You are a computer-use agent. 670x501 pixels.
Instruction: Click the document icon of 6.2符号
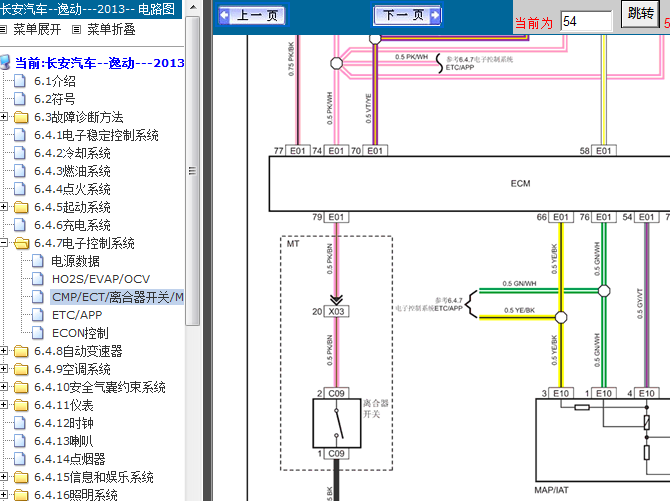(x=20, y=99)
